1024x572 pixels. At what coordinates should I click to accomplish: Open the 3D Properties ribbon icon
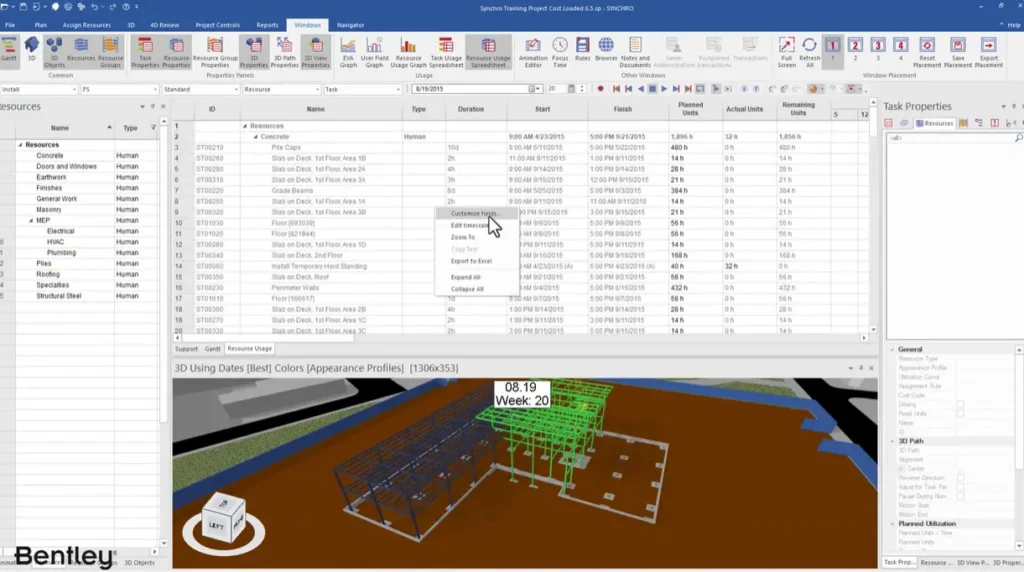click(253, 52)
